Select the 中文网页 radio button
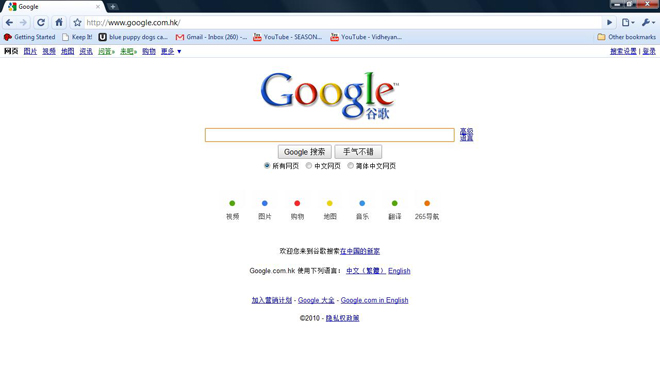The width and height of the screenshot is (660, 370). point(309,166)
